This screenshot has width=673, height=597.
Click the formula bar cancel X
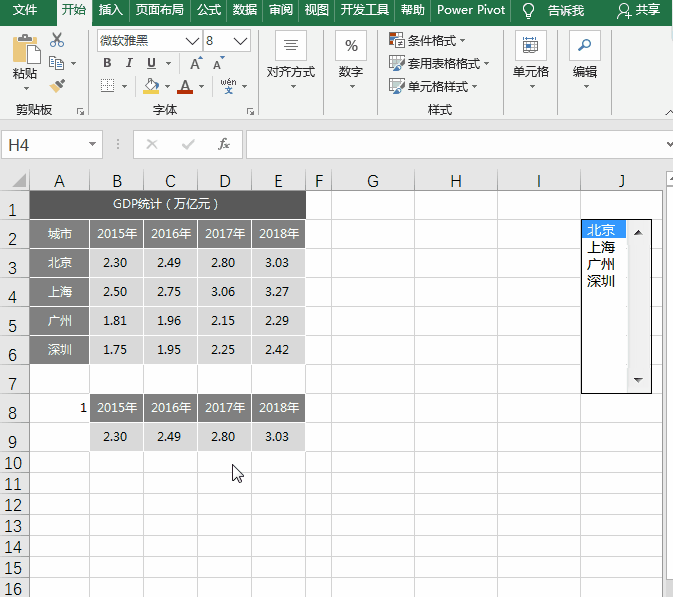pyautogui.click(x=152, y=144)
